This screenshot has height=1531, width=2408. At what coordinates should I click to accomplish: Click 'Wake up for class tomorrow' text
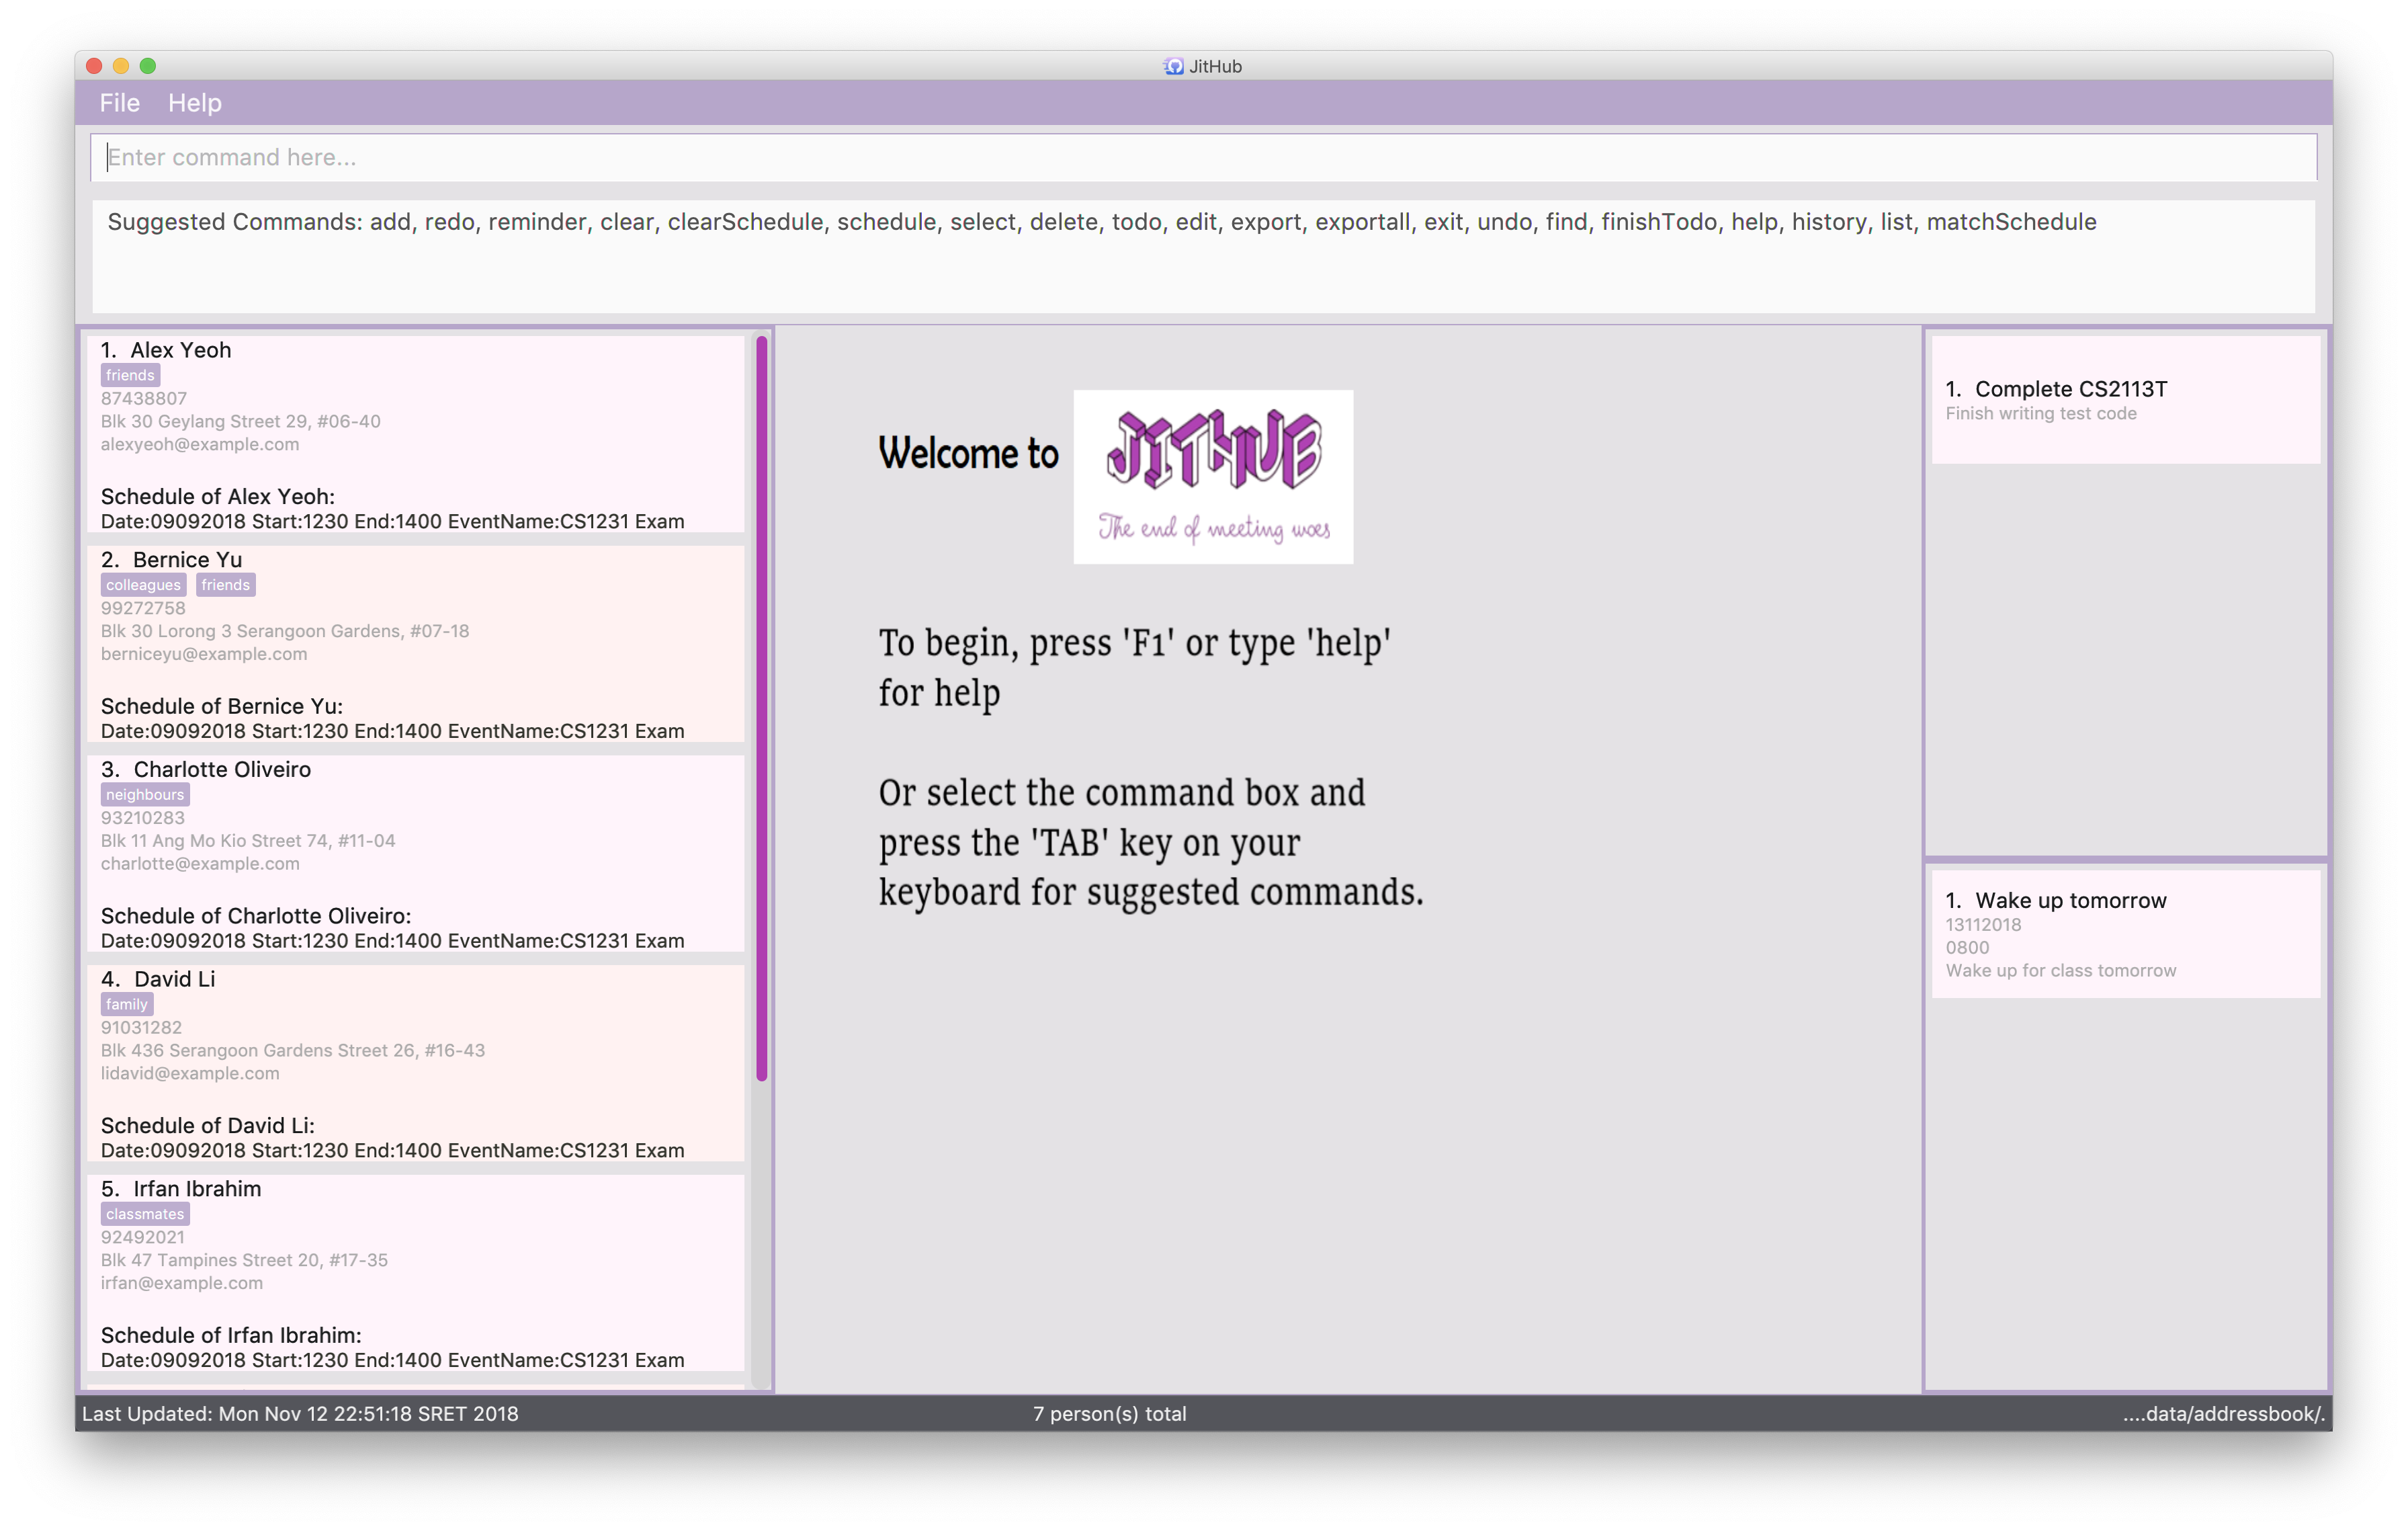click(2060, 971)
